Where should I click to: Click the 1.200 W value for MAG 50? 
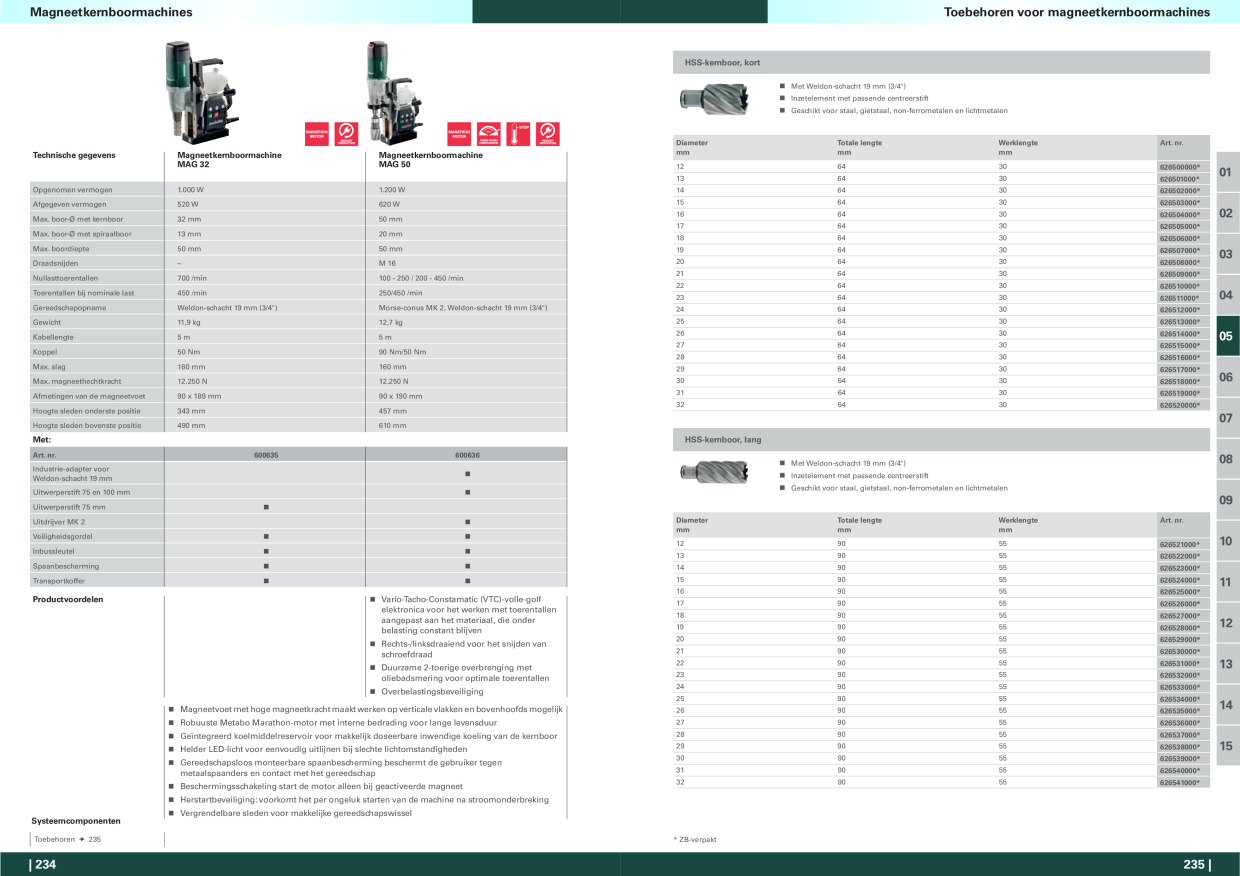click(x=392, y=189)
